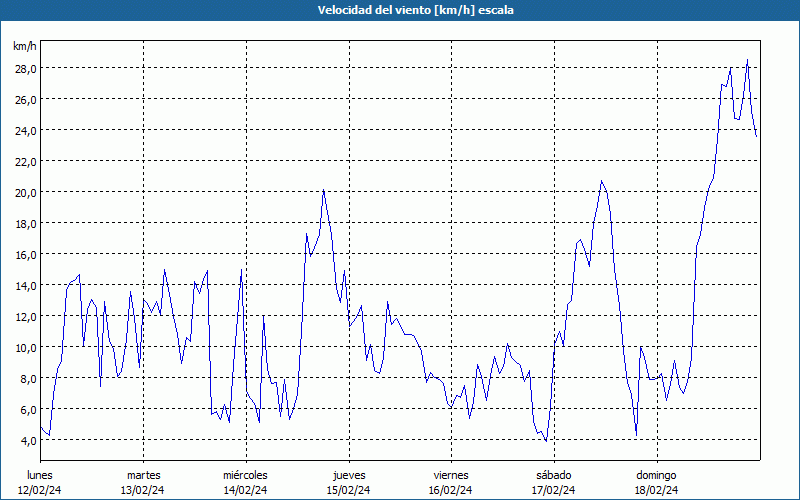This screenshot has height=500, width=800.
Task: Click the 'viernes' day label
Action: 451,475
